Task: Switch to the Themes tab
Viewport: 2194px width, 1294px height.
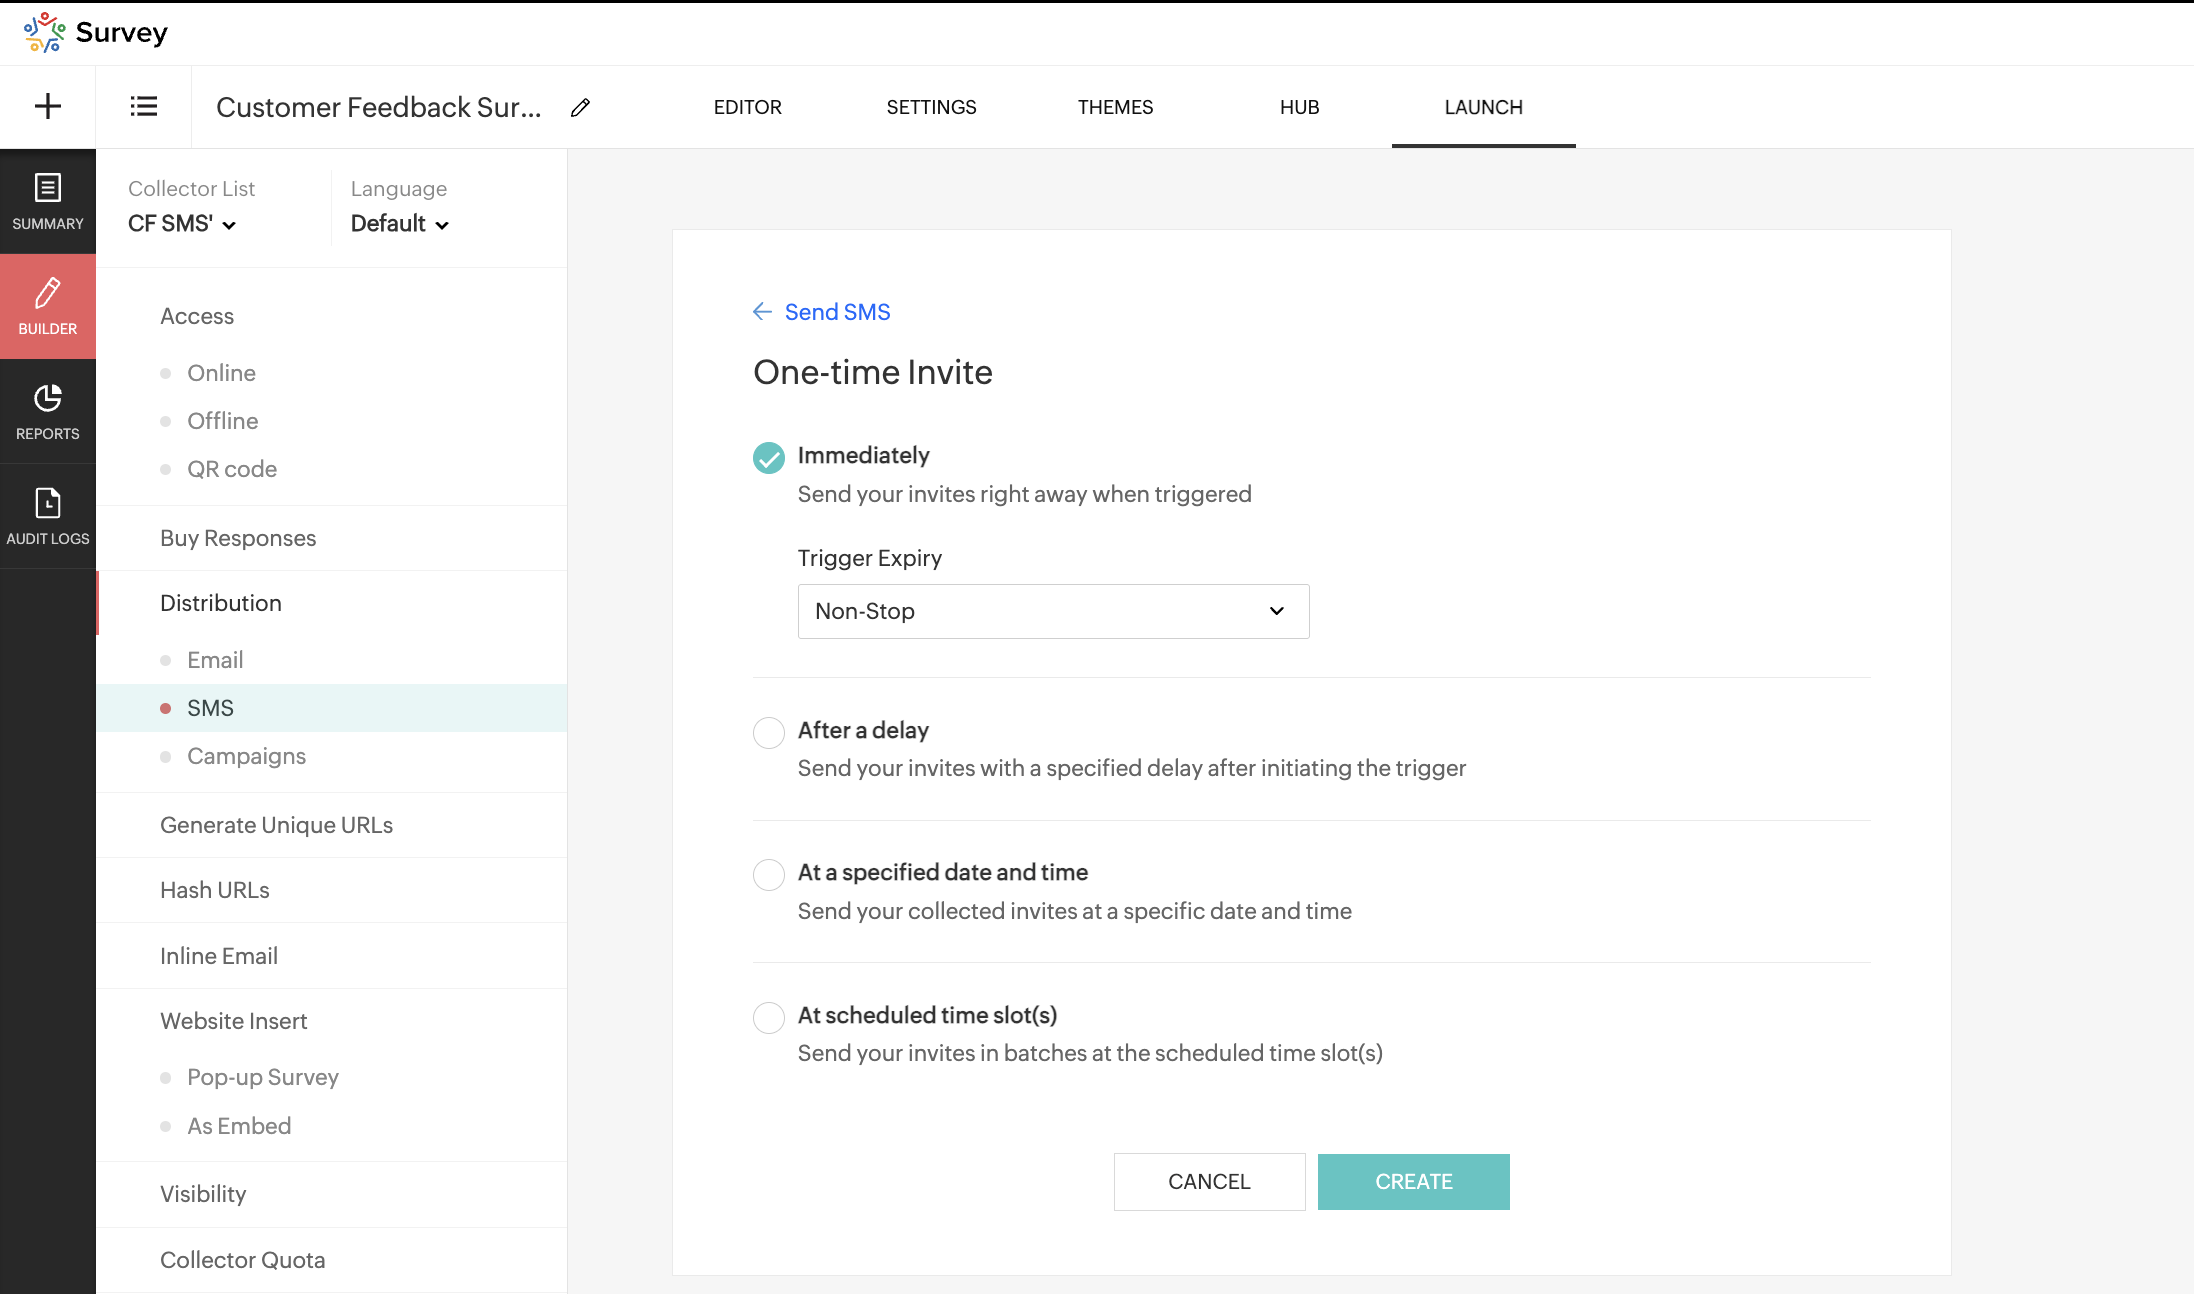Action: (x=1115, y=107)
